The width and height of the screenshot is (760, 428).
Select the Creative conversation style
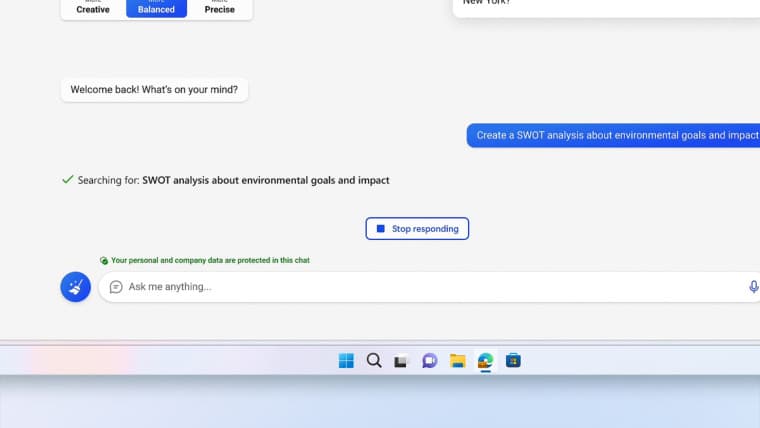coord(93,9)
